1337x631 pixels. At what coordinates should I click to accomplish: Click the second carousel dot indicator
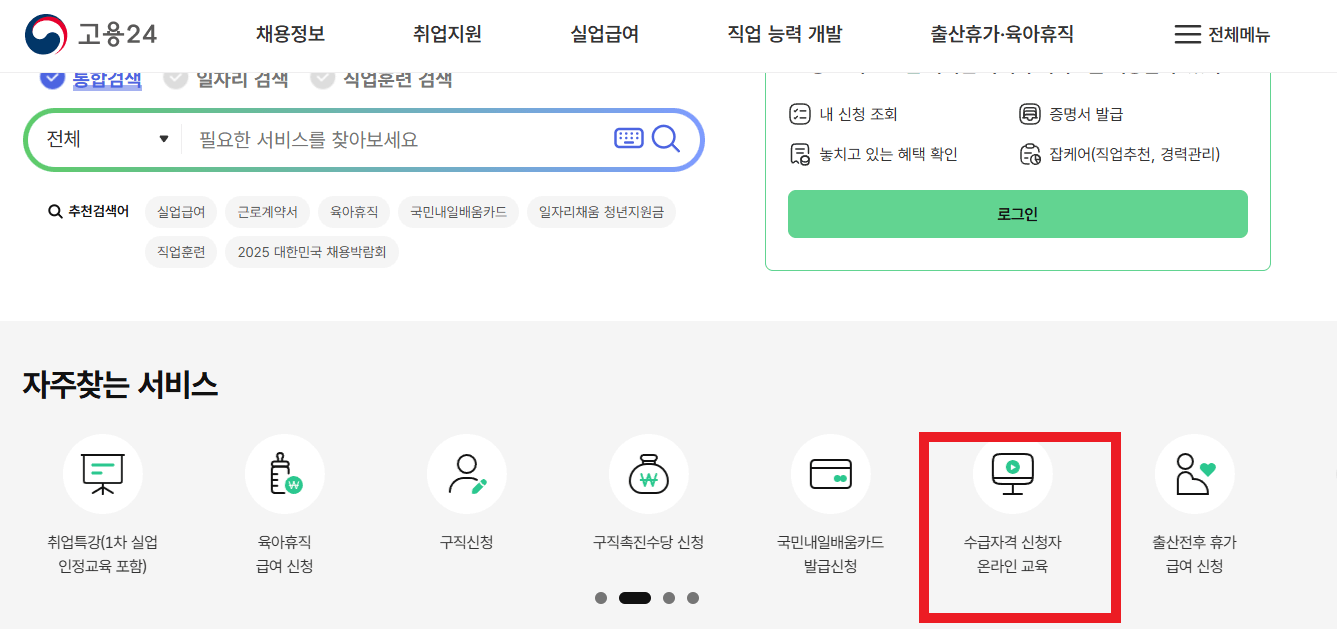[637, 597]
